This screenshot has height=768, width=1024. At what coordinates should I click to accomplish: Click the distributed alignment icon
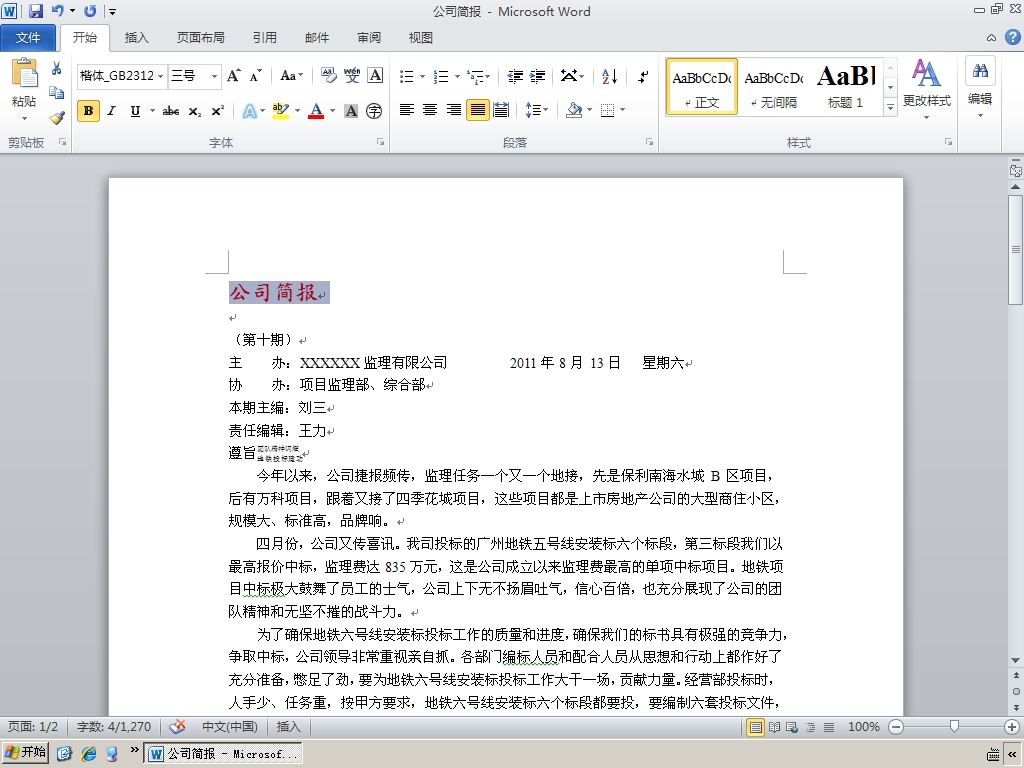[501, 110]
